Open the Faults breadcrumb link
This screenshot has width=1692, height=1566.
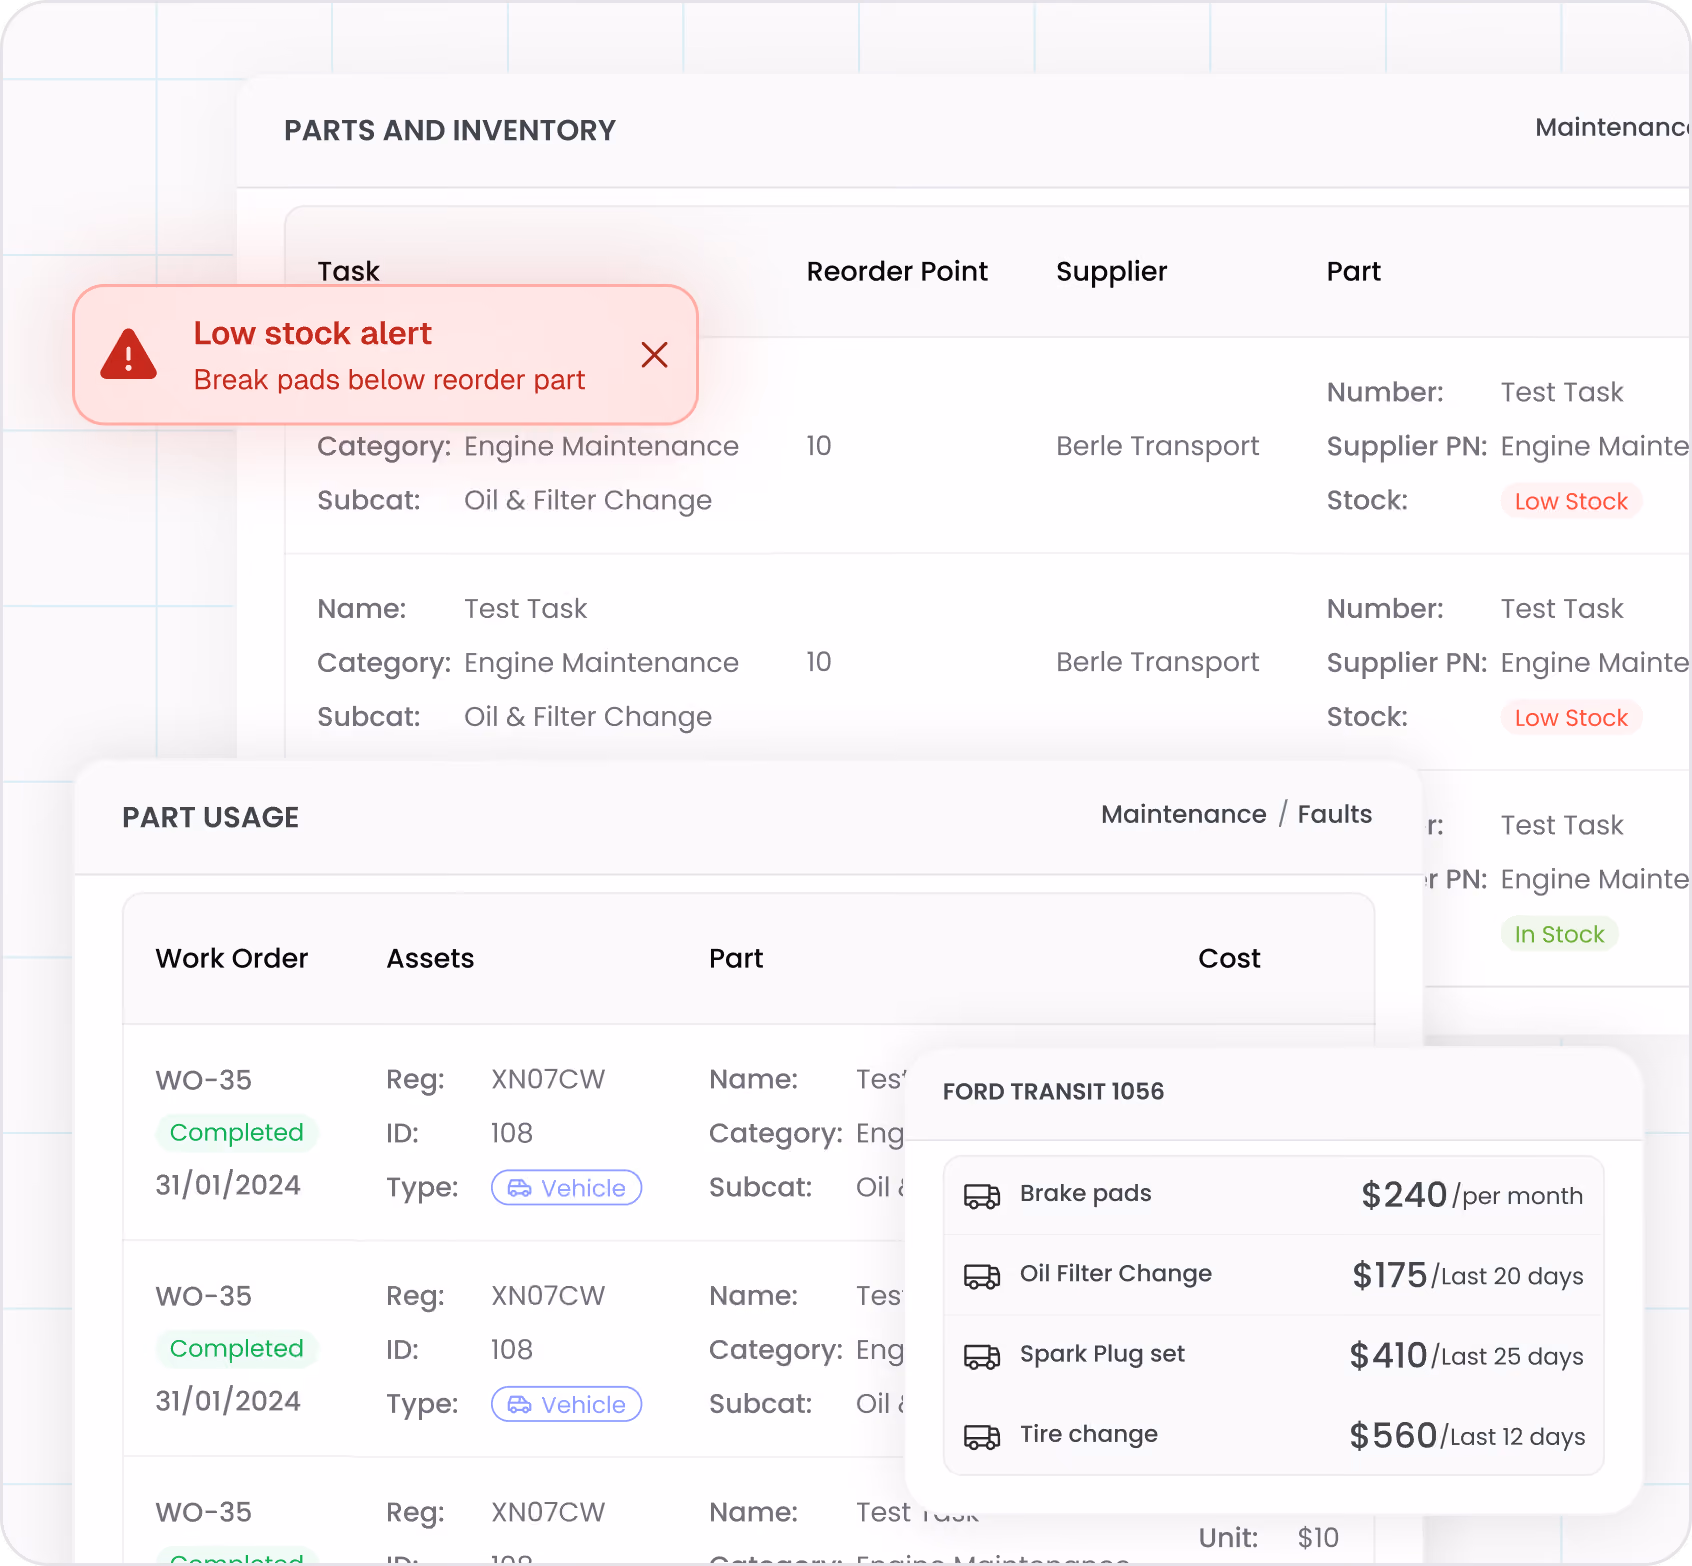click(1334, 814)
